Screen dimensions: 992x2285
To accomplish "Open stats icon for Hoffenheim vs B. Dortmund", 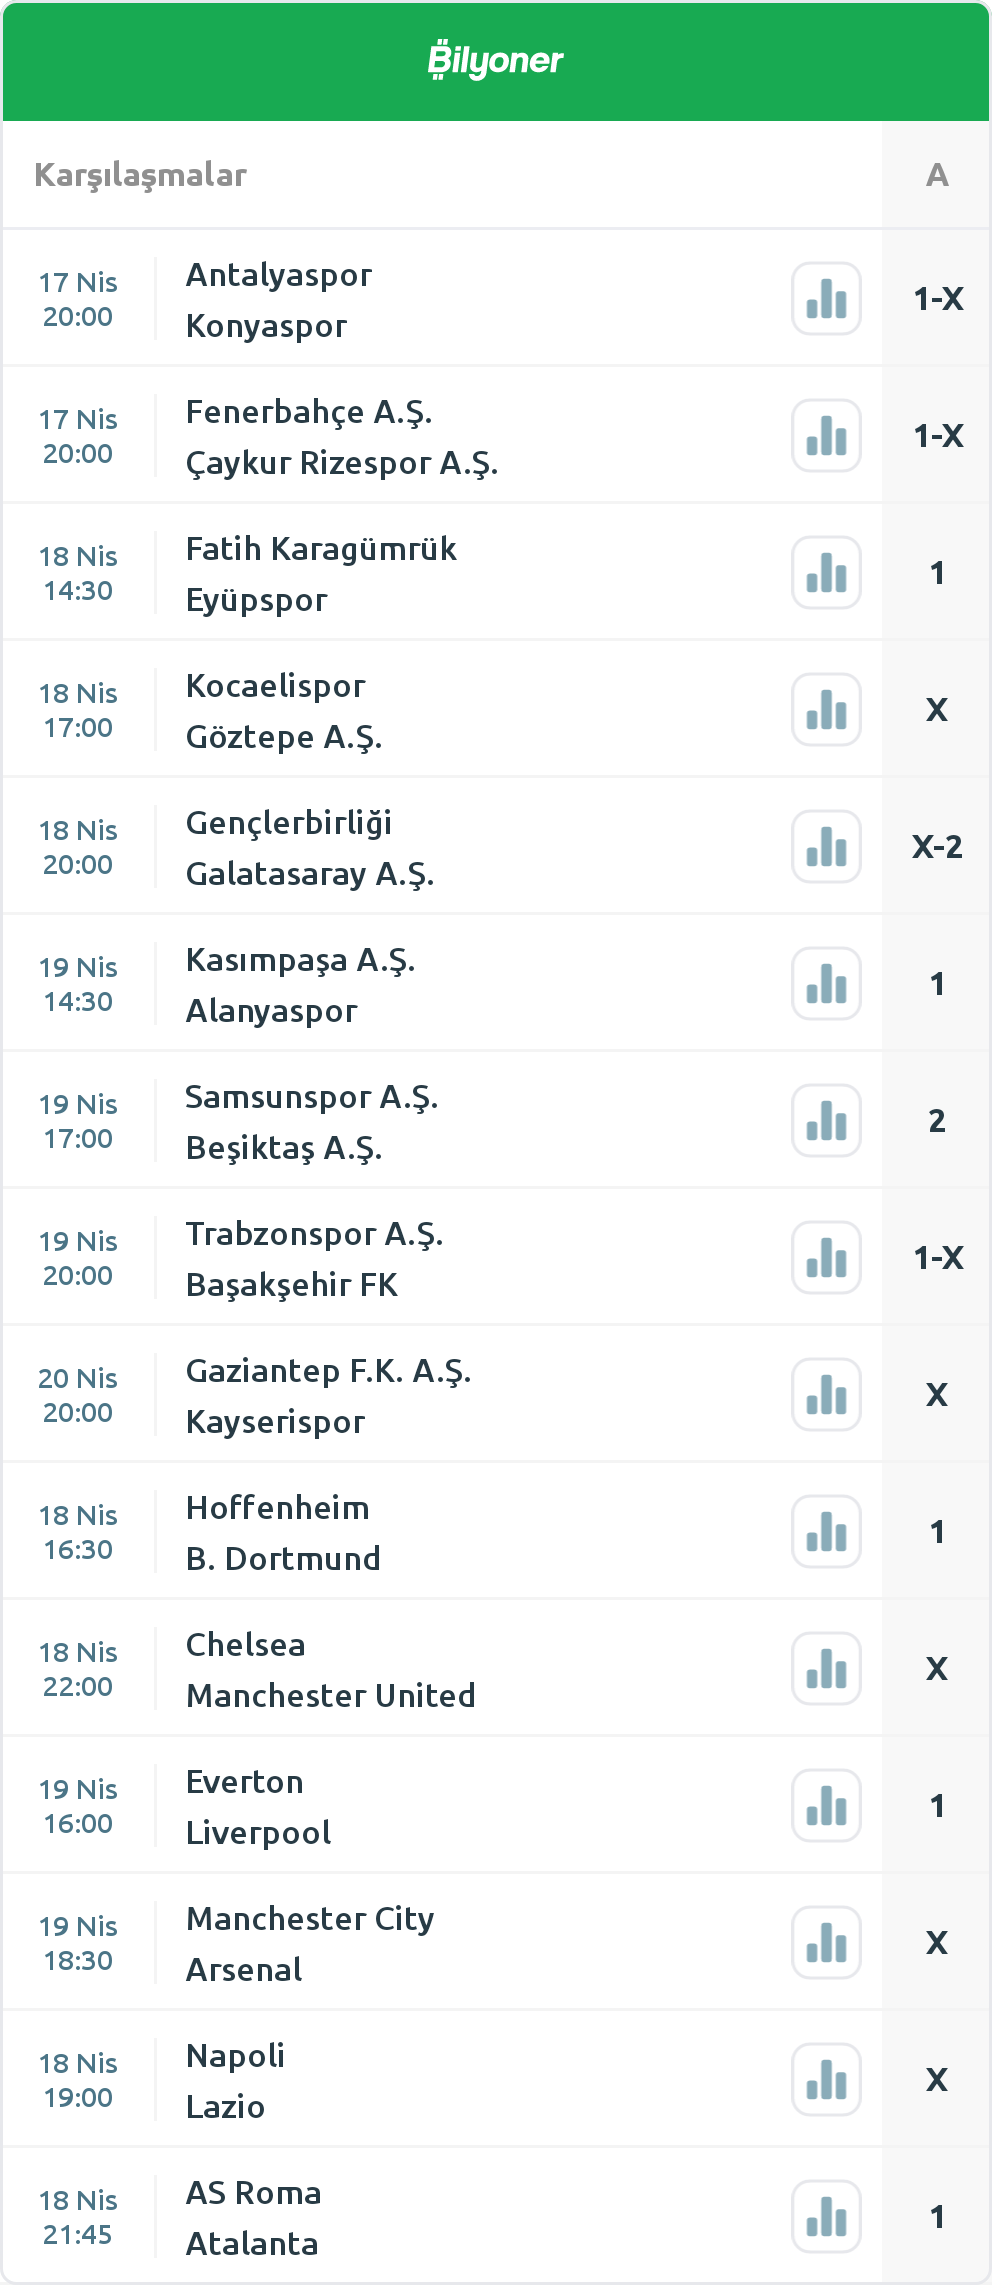I will (x=826, y=1531).
